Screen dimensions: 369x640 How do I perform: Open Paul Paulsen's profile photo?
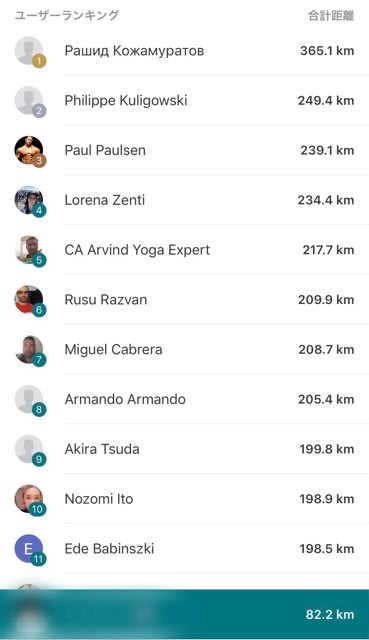click(29, 151)
